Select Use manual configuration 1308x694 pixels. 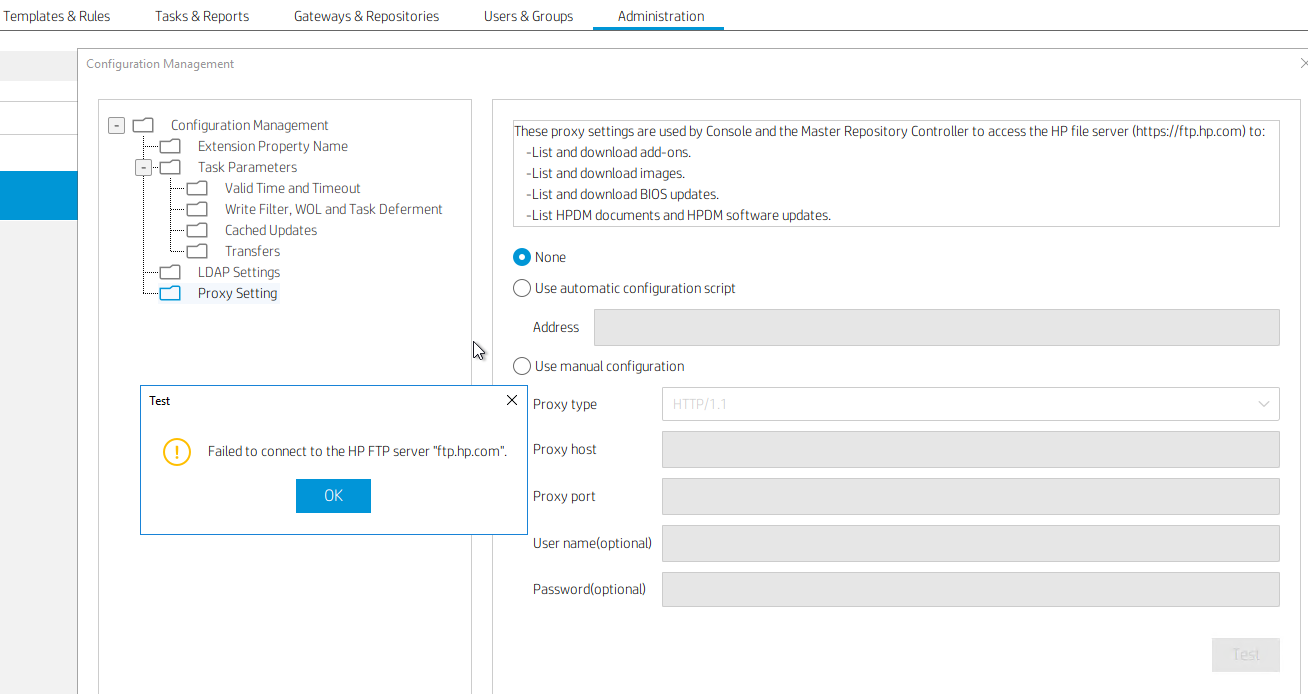(x=521, y=365)
